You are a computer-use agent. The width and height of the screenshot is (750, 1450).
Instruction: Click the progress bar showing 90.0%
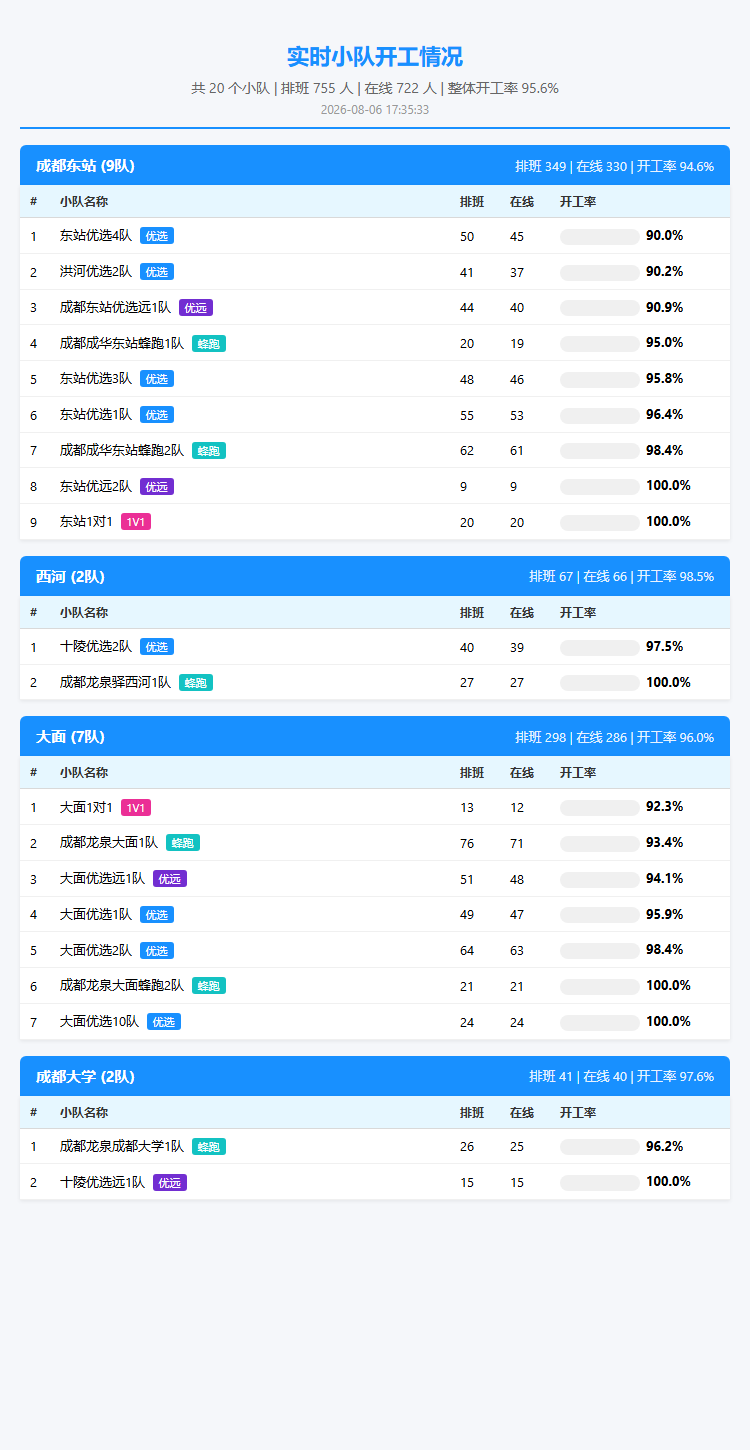[x=600, y=237]
